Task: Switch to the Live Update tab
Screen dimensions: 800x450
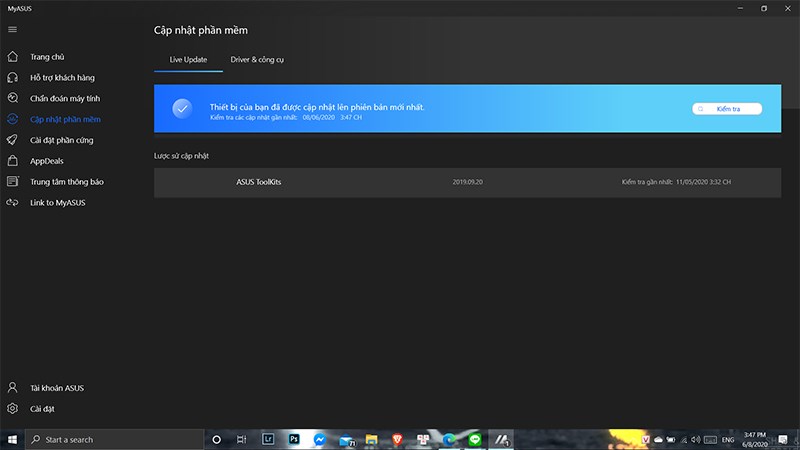Action: coord(188,60)
